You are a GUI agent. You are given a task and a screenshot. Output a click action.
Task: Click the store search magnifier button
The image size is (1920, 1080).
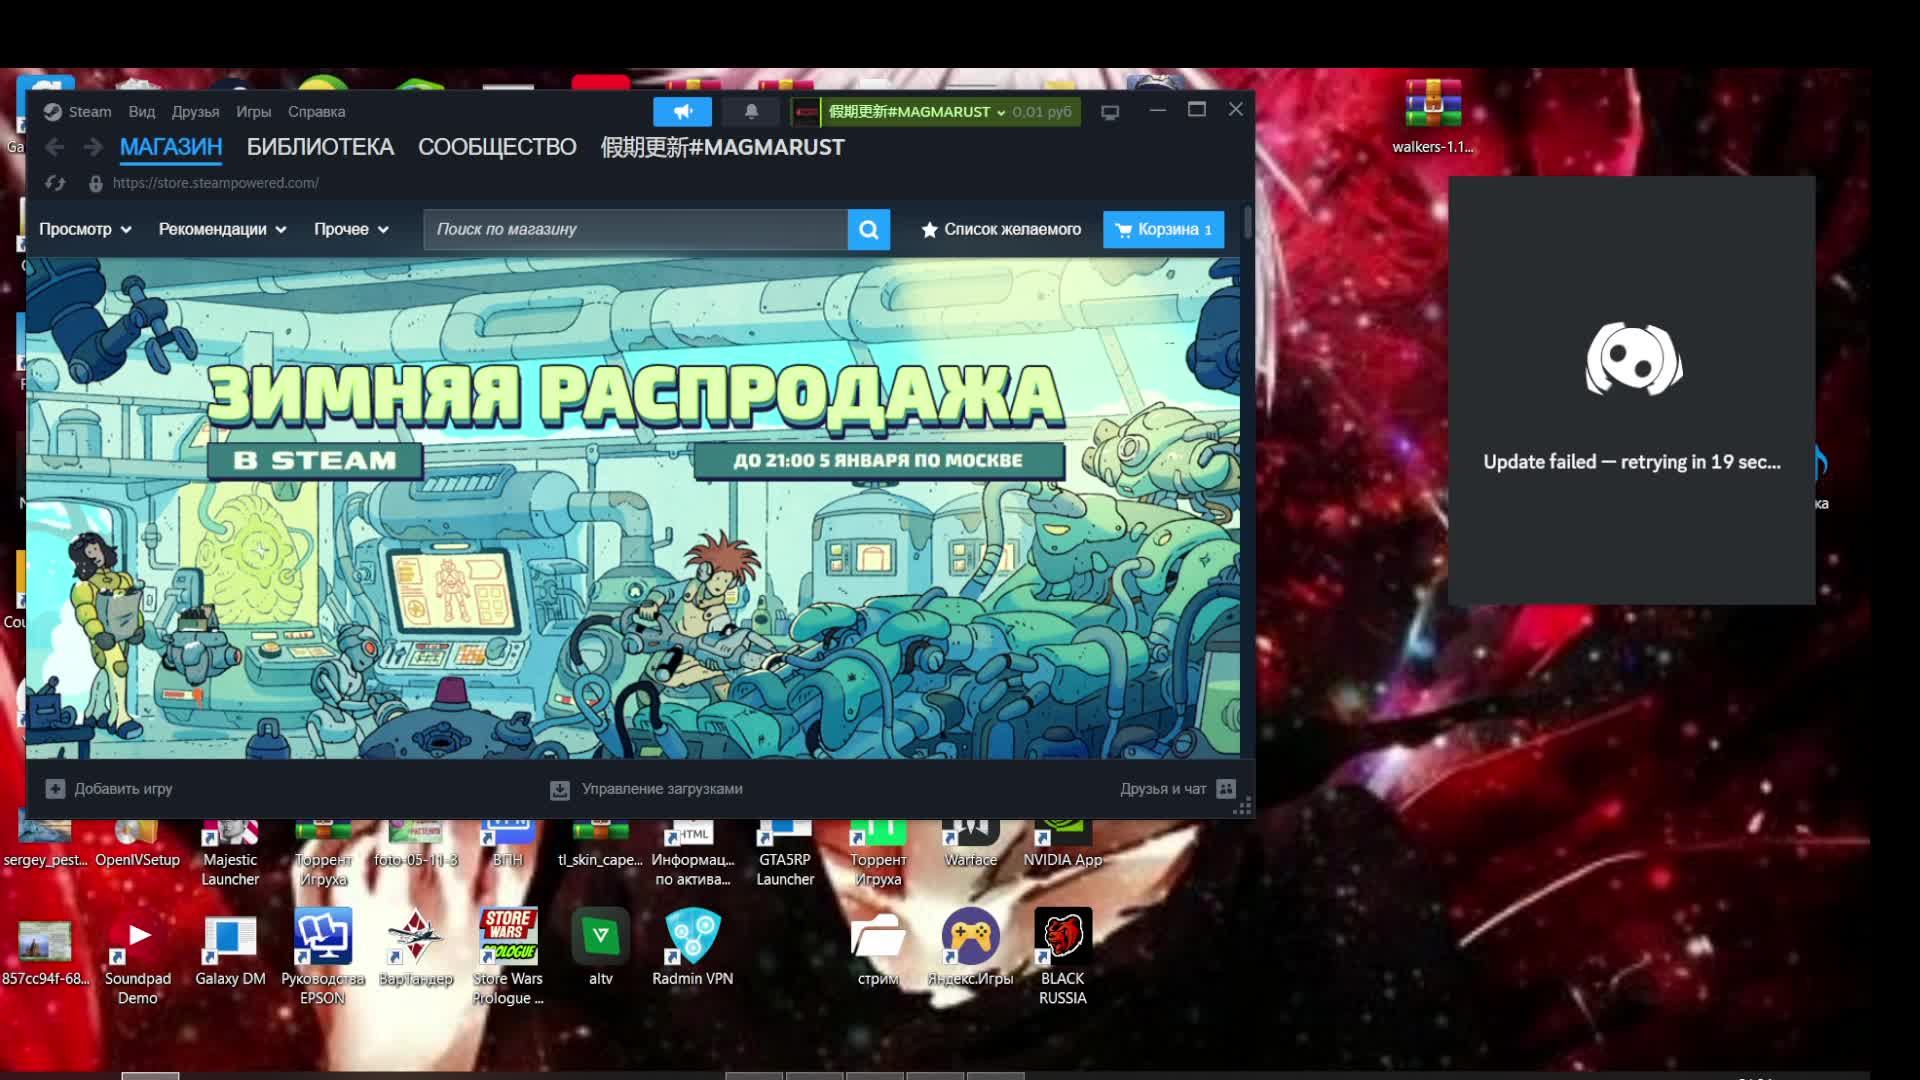[x=868, y=230]
